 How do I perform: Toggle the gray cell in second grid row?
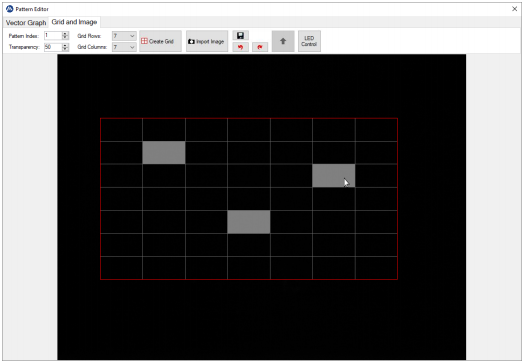point(164,153)
